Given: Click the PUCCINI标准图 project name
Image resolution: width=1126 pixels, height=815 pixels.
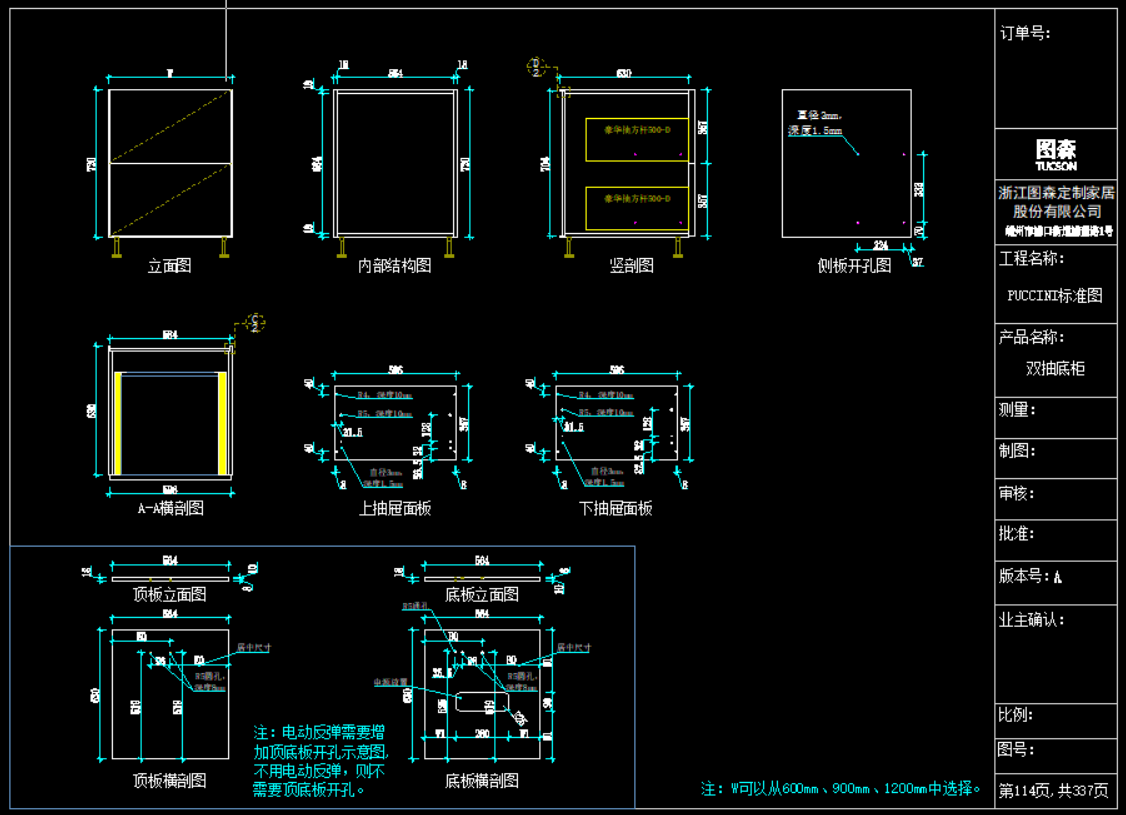Looking at the screenshot, I should [1056, 296].
